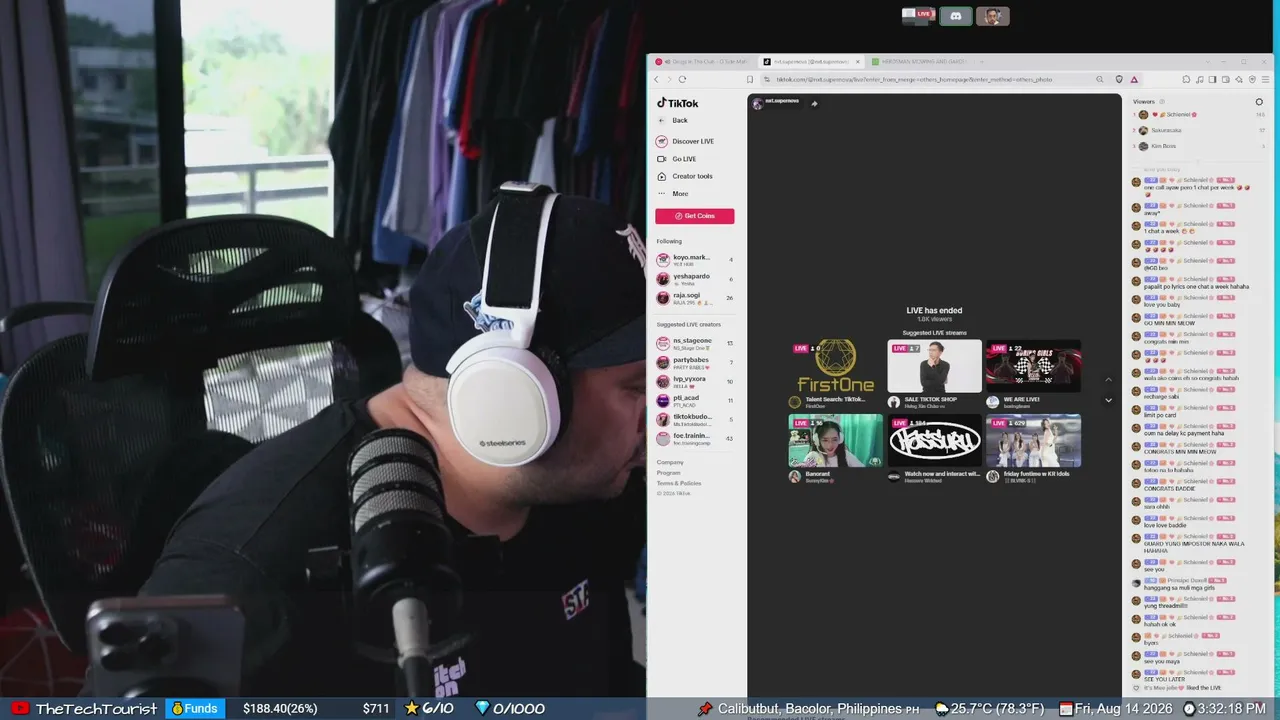
Task: Open browser extensions puzzle icon
Action: point(1186,79)
